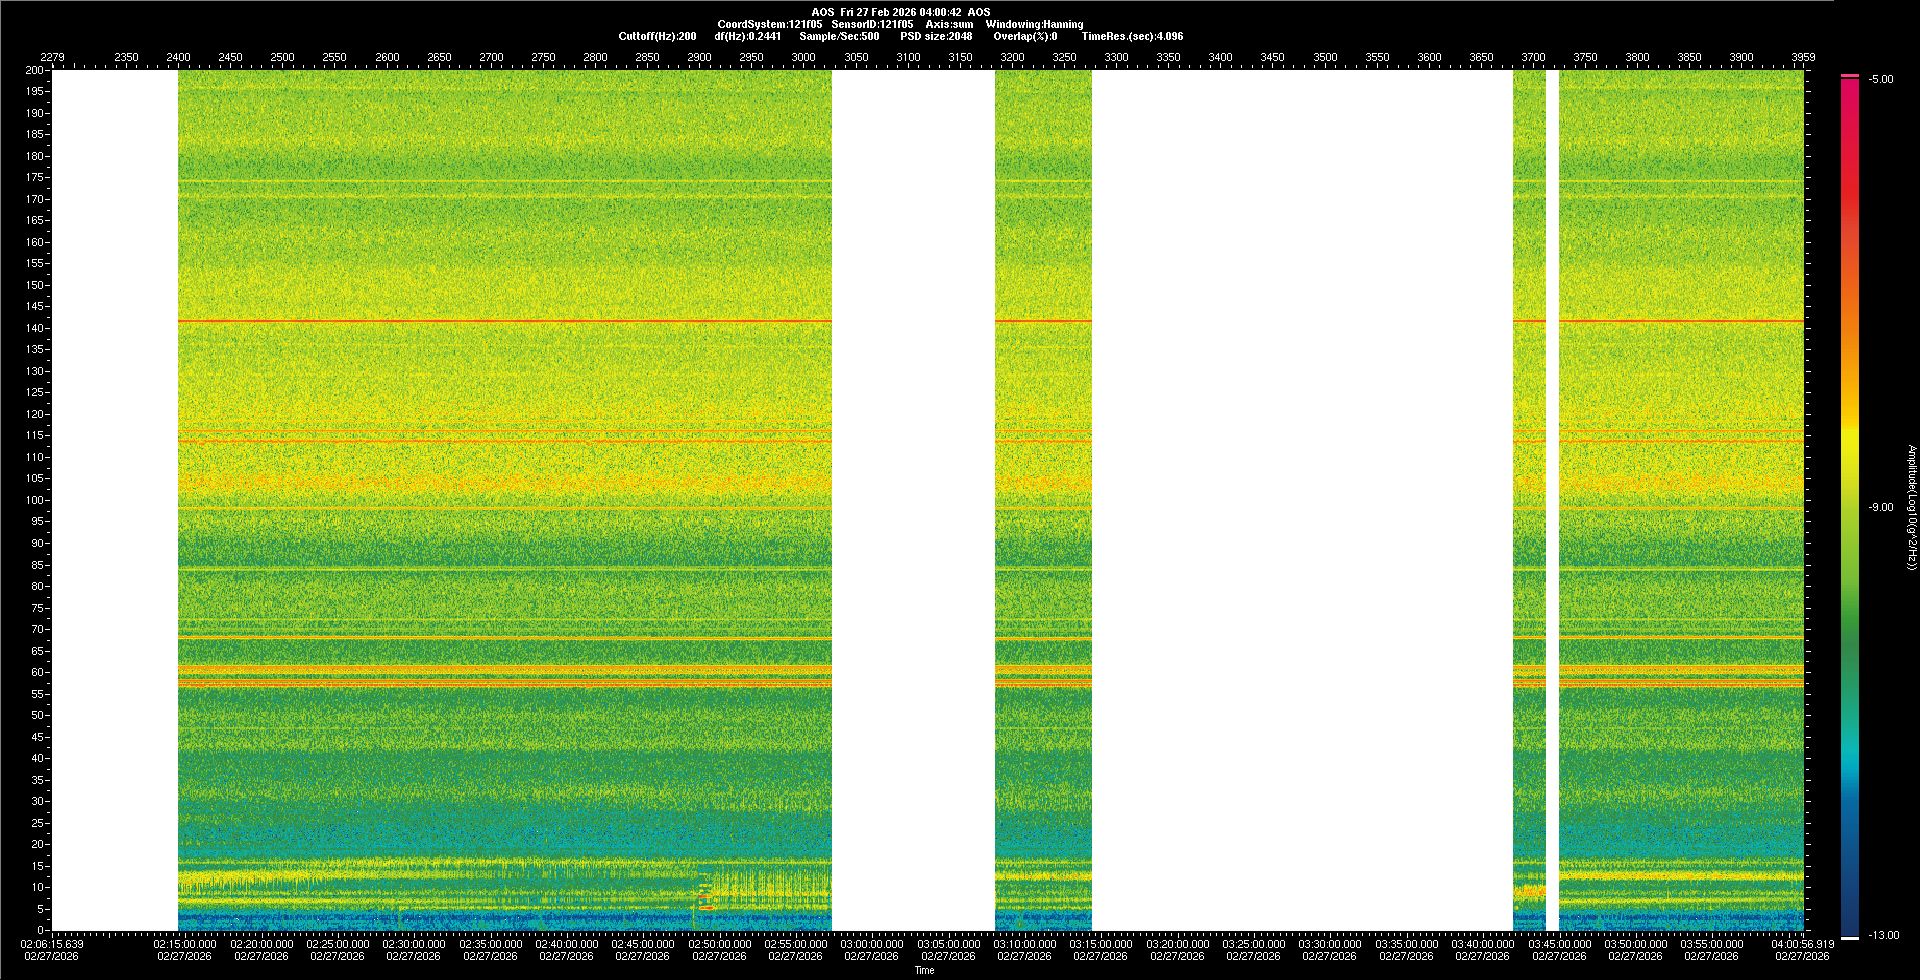The height and width of the screenshot is (980, 1920).
Task: Click the 02:30:00.000 time axis label
Action: [413, 944]
